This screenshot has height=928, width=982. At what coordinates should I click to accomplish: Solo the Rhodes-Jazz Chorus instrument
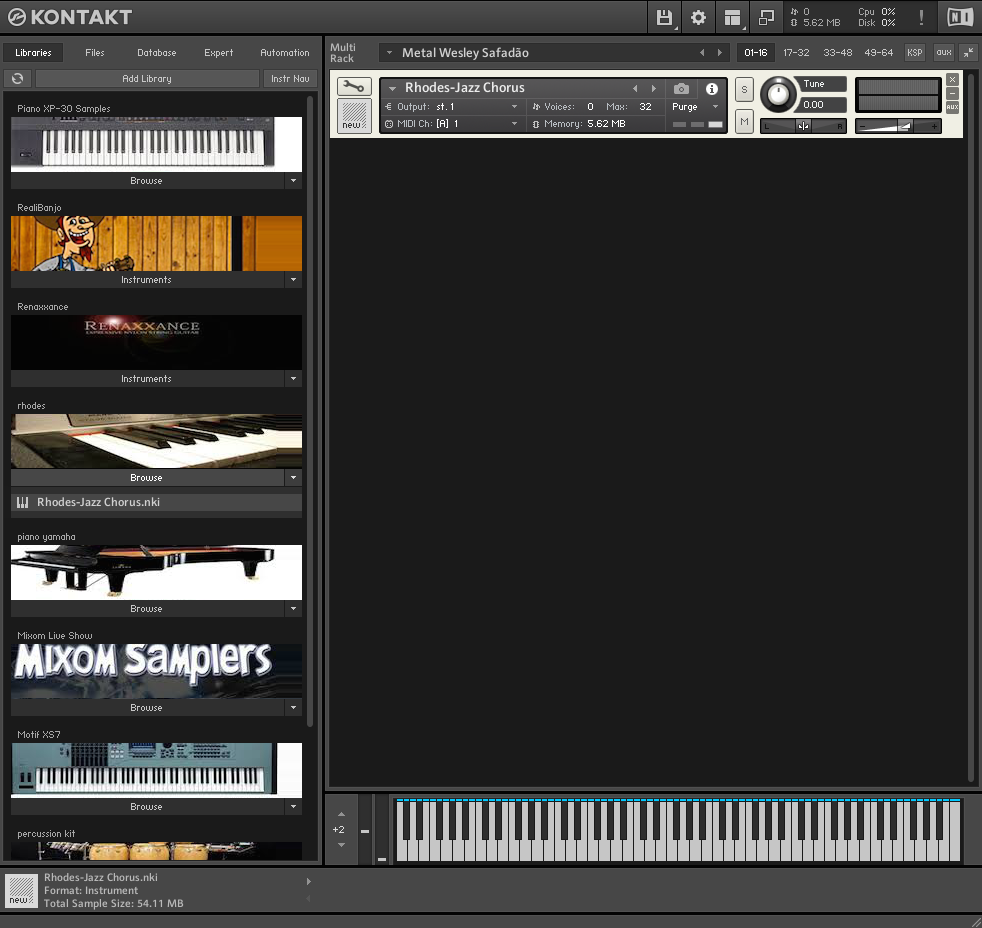(x=744, y=90)
